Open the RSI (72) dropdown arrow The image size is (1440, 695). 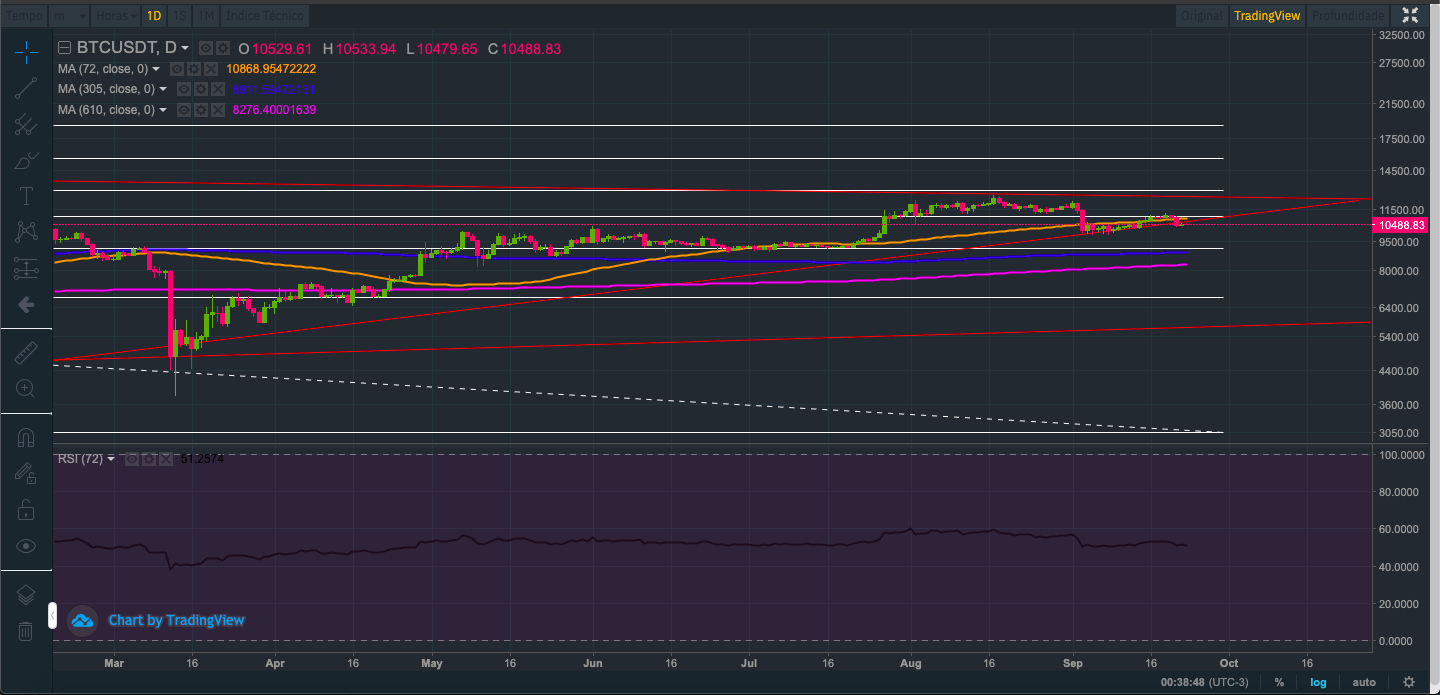click(111, 459)
